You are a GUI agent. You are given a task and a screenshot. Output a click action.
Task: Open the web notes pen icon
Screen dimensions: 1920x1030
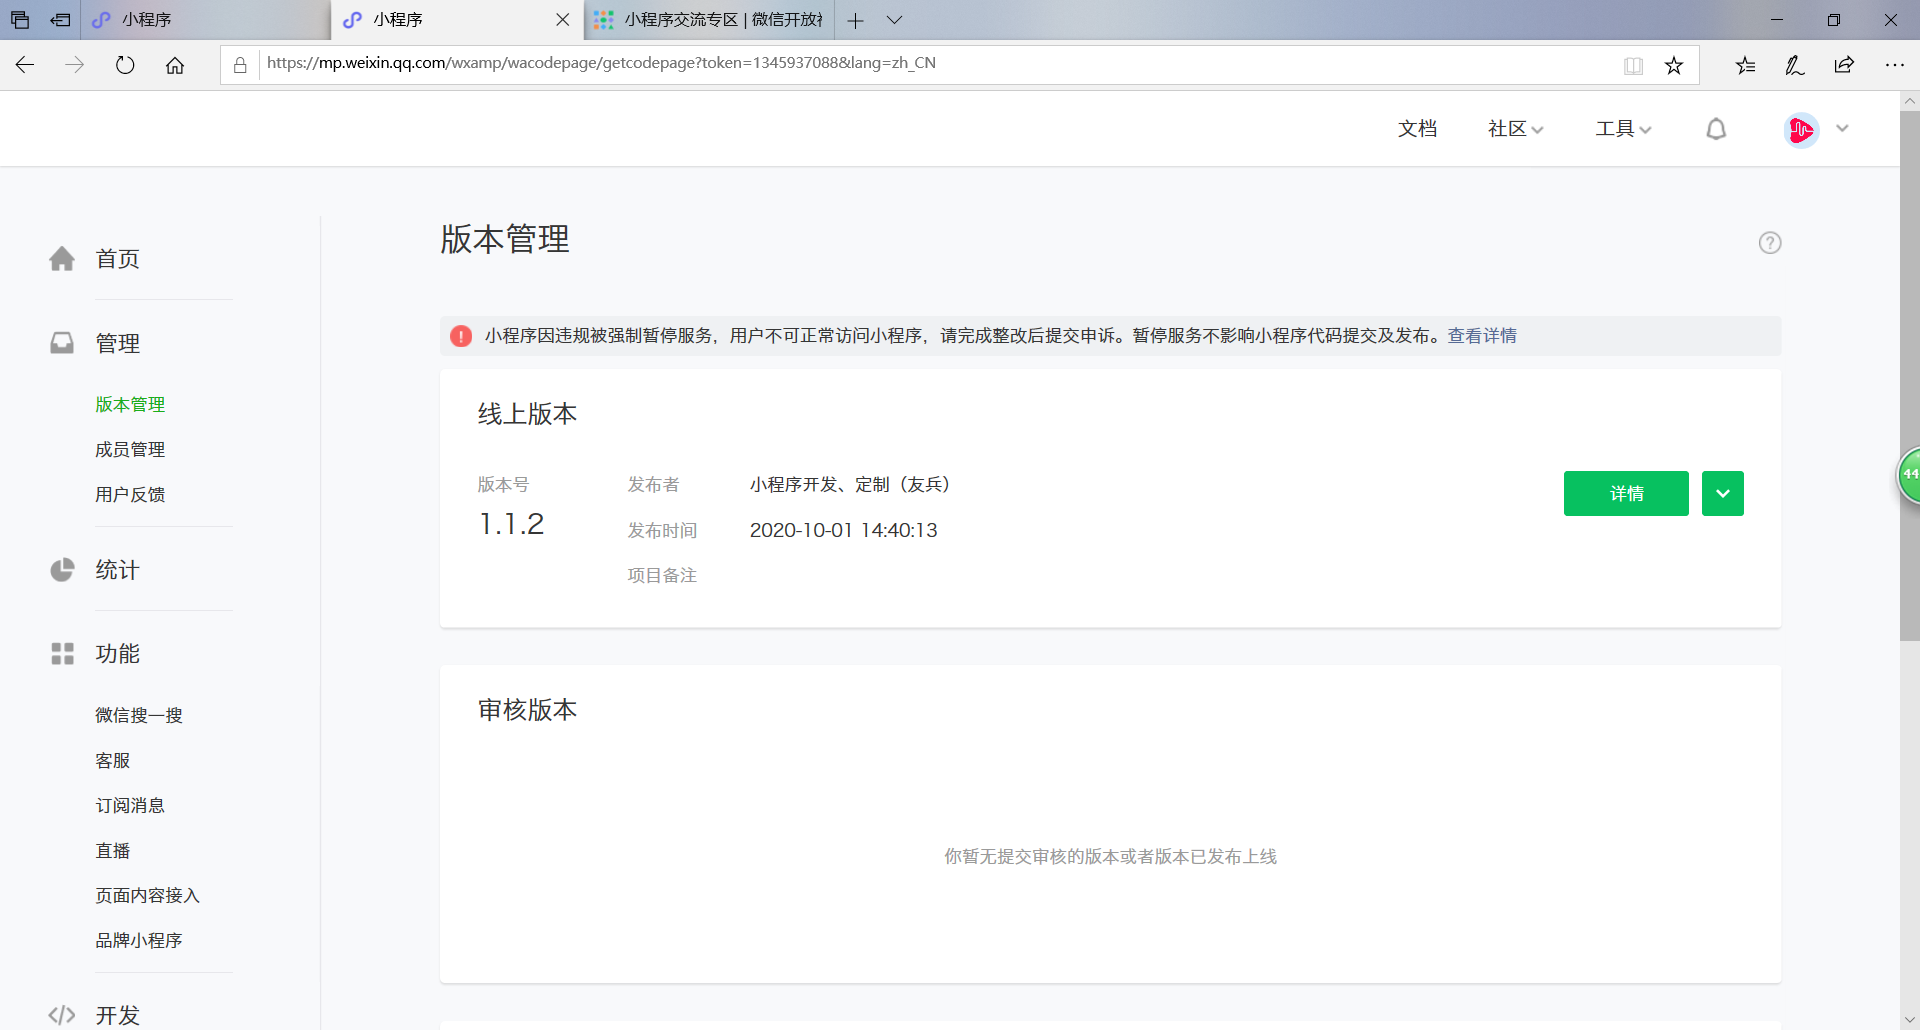click(x=1795, y=65)
